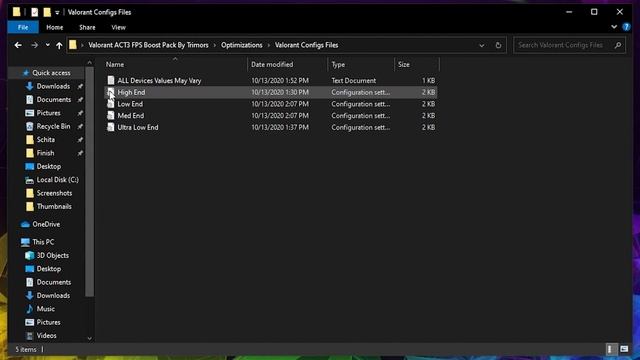
Task: Go forward with the forward arrow
Action: pos(34,45)
